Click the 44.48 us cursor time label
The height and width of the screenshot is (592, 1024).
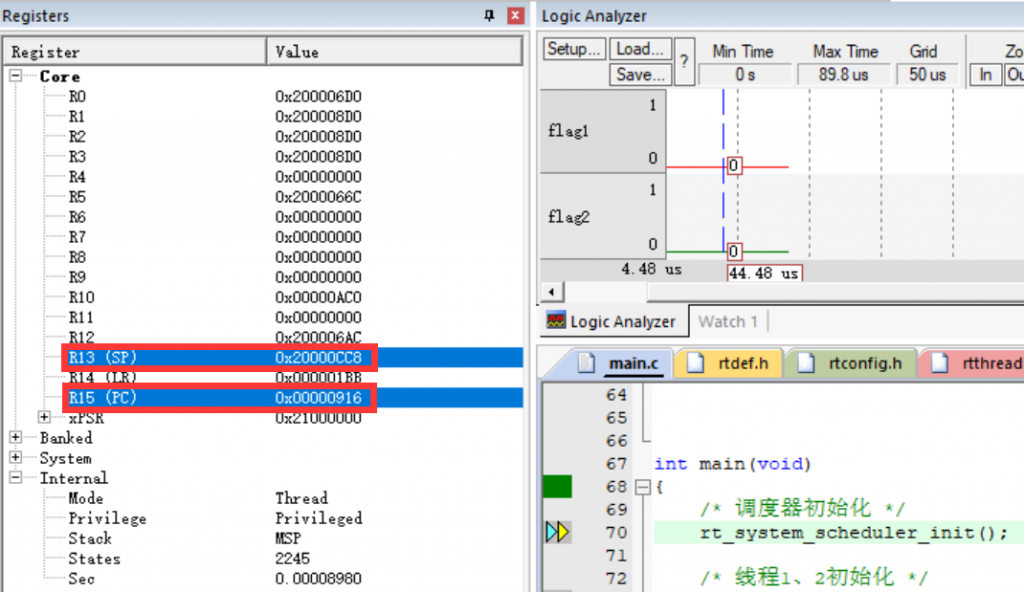(x=764, y=273)
